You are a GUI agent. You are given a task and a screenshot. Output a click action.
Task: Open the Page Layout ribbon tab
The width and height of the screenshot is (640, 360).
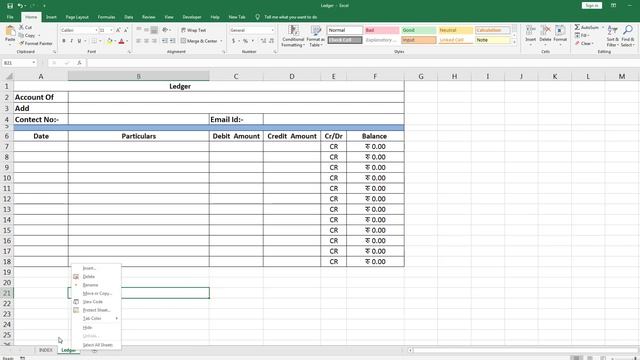(x=77, y=17)
